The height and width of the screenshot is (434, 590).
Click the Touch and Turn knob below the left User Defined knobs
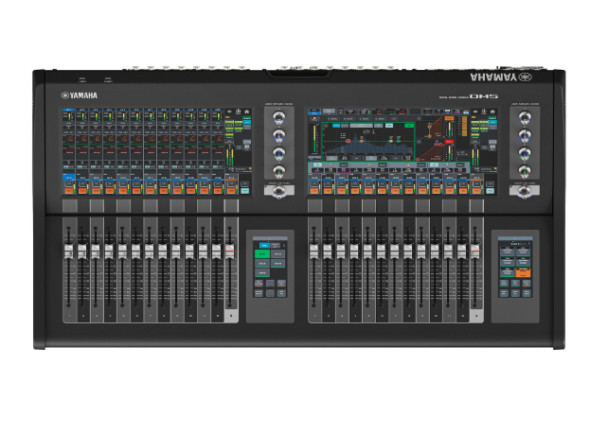279,192
